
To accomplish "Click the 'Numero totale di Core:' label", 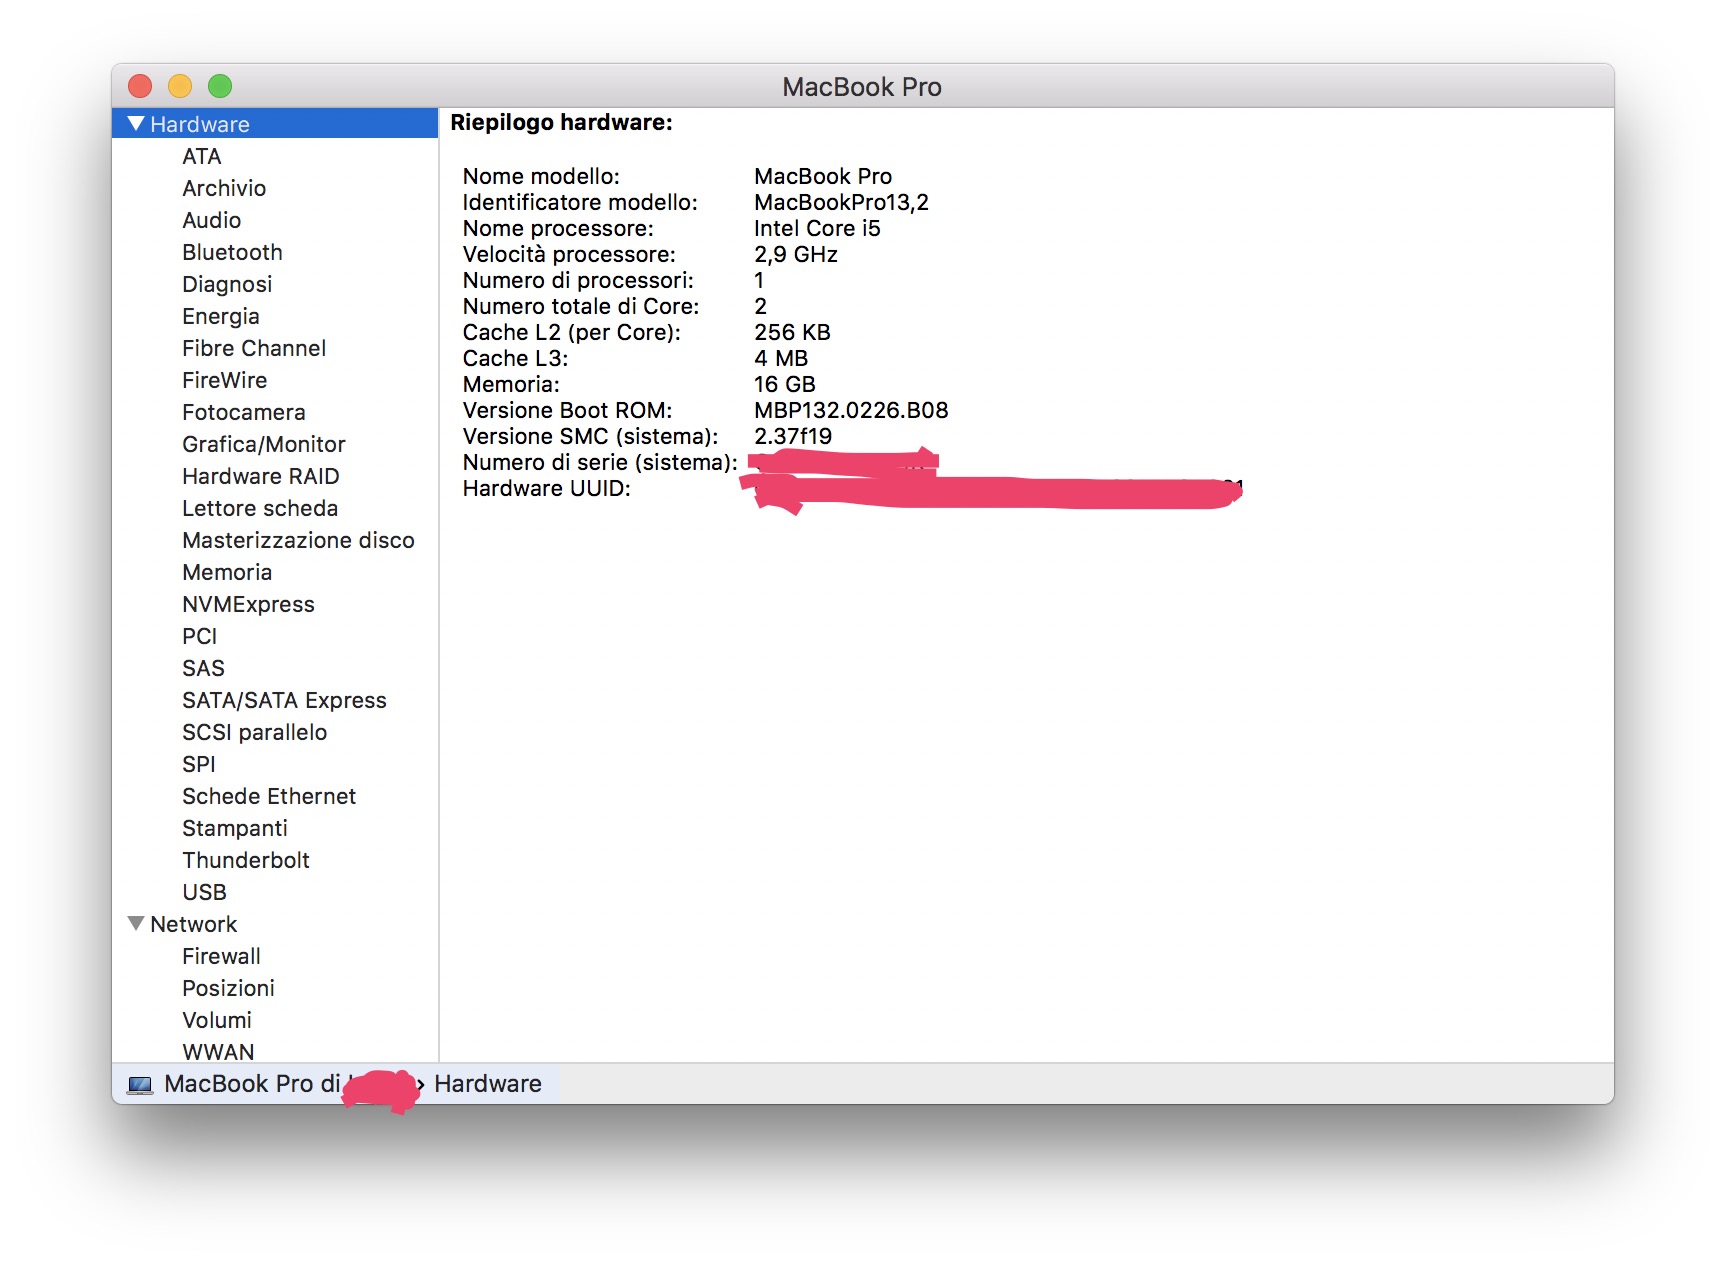I will pos(581,306).
